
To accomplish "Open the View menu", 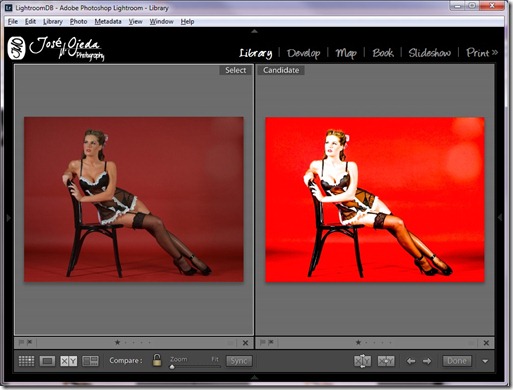I will click(135, 22).
